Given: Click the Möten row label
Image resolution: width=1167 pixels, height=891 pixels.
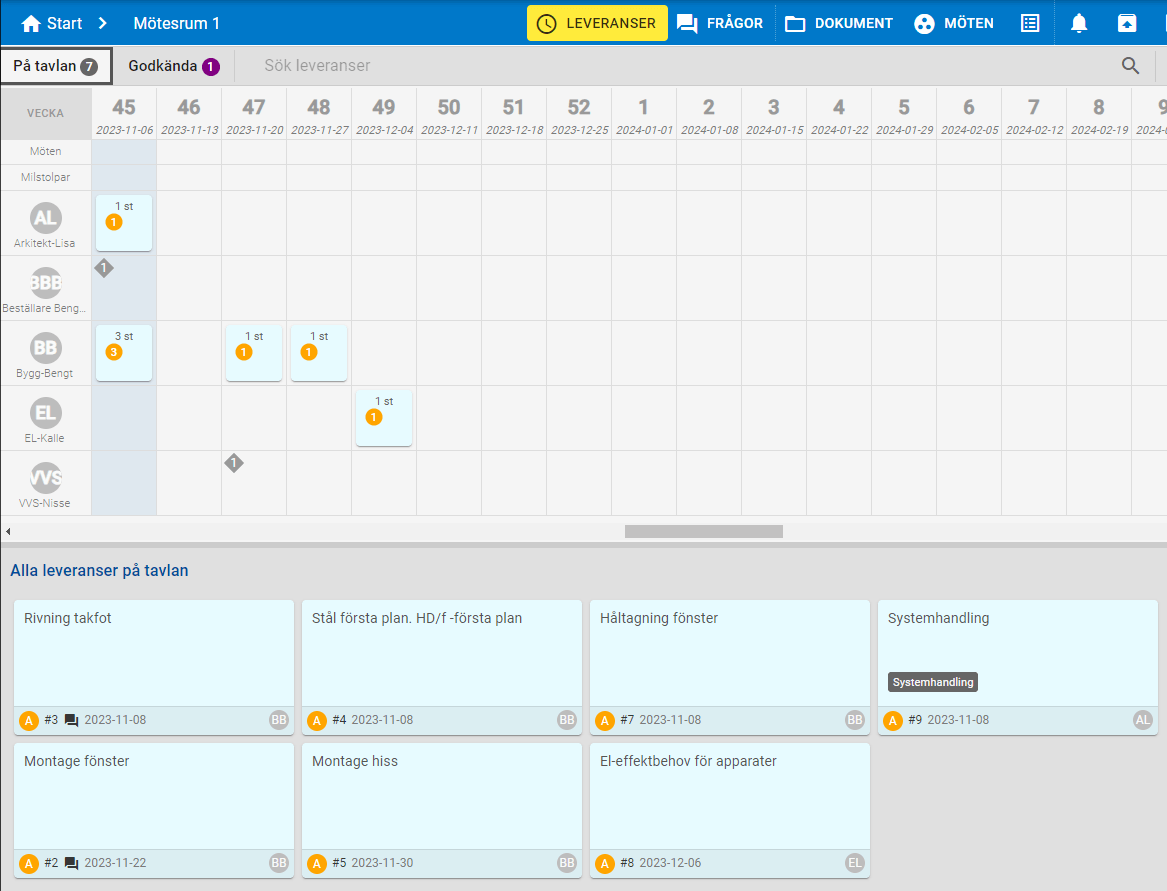Looking at the screenshot, I should pos(45,151).
